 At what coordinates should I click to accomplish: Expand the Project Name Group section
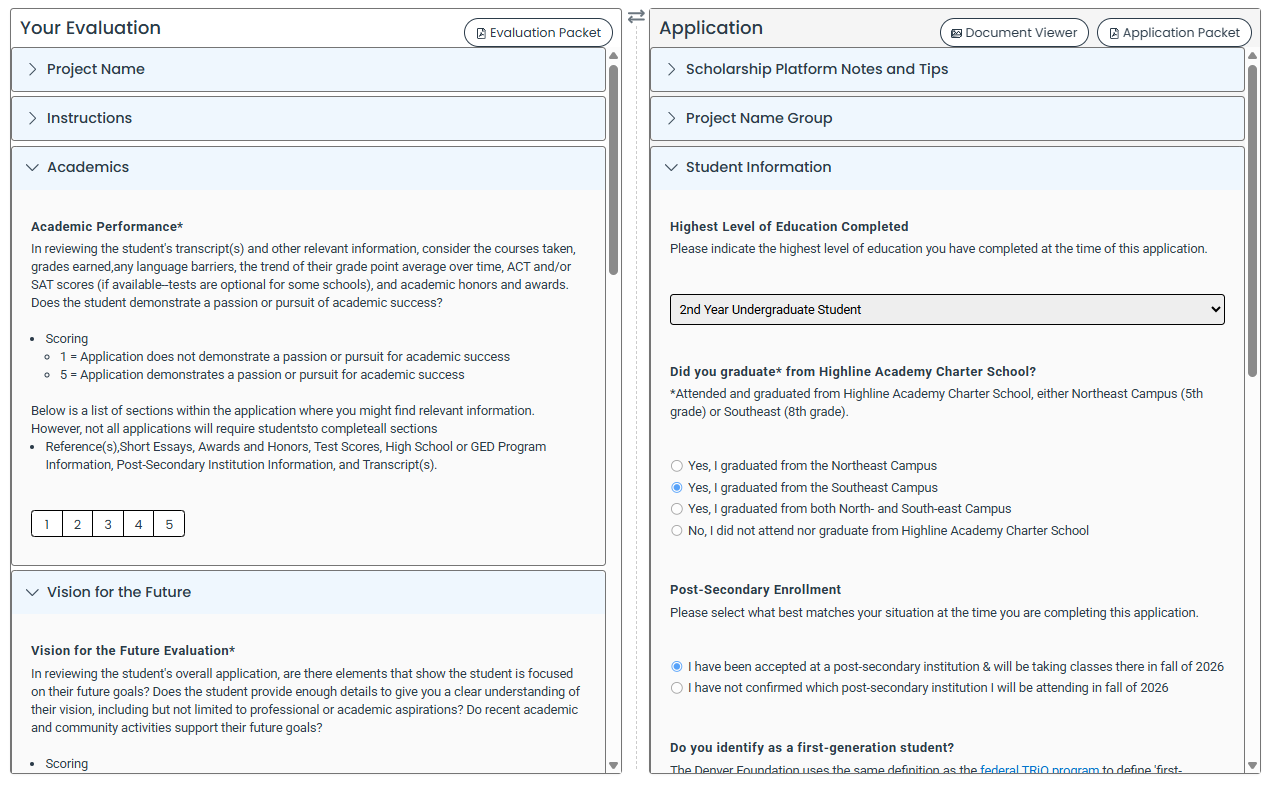[947, 118]
